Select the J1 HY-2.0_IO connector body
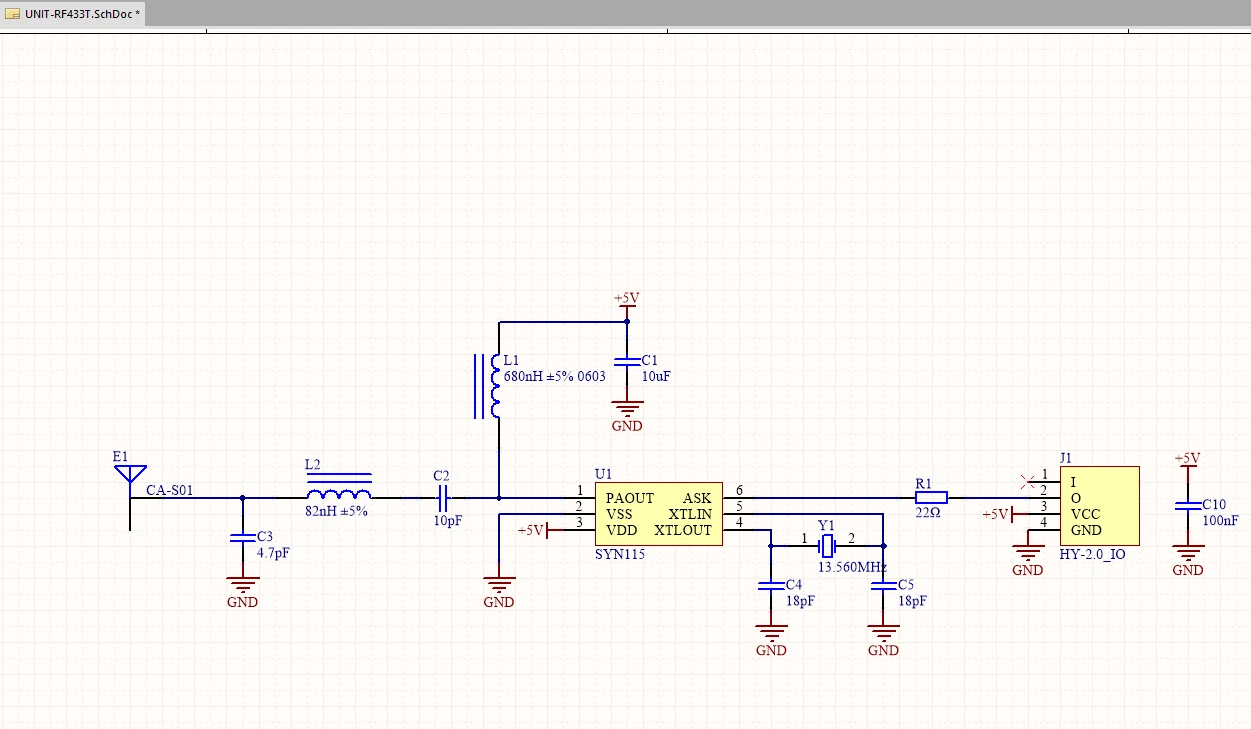The height and width of the screenshot is (729, 1251). pyautogui.click(x=1099, y=506)
